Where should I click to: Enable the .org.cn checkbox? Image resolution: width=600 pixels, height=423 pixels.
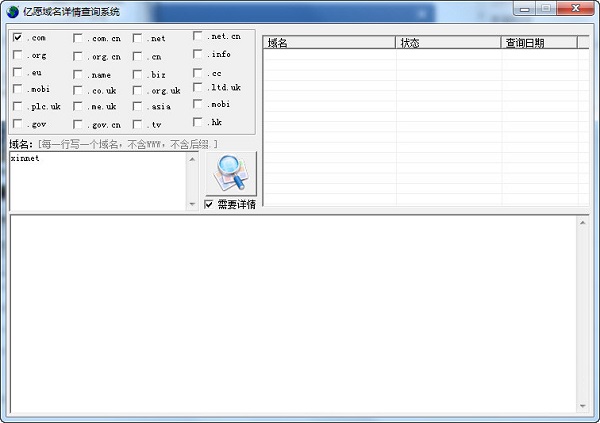click(78, 56)
